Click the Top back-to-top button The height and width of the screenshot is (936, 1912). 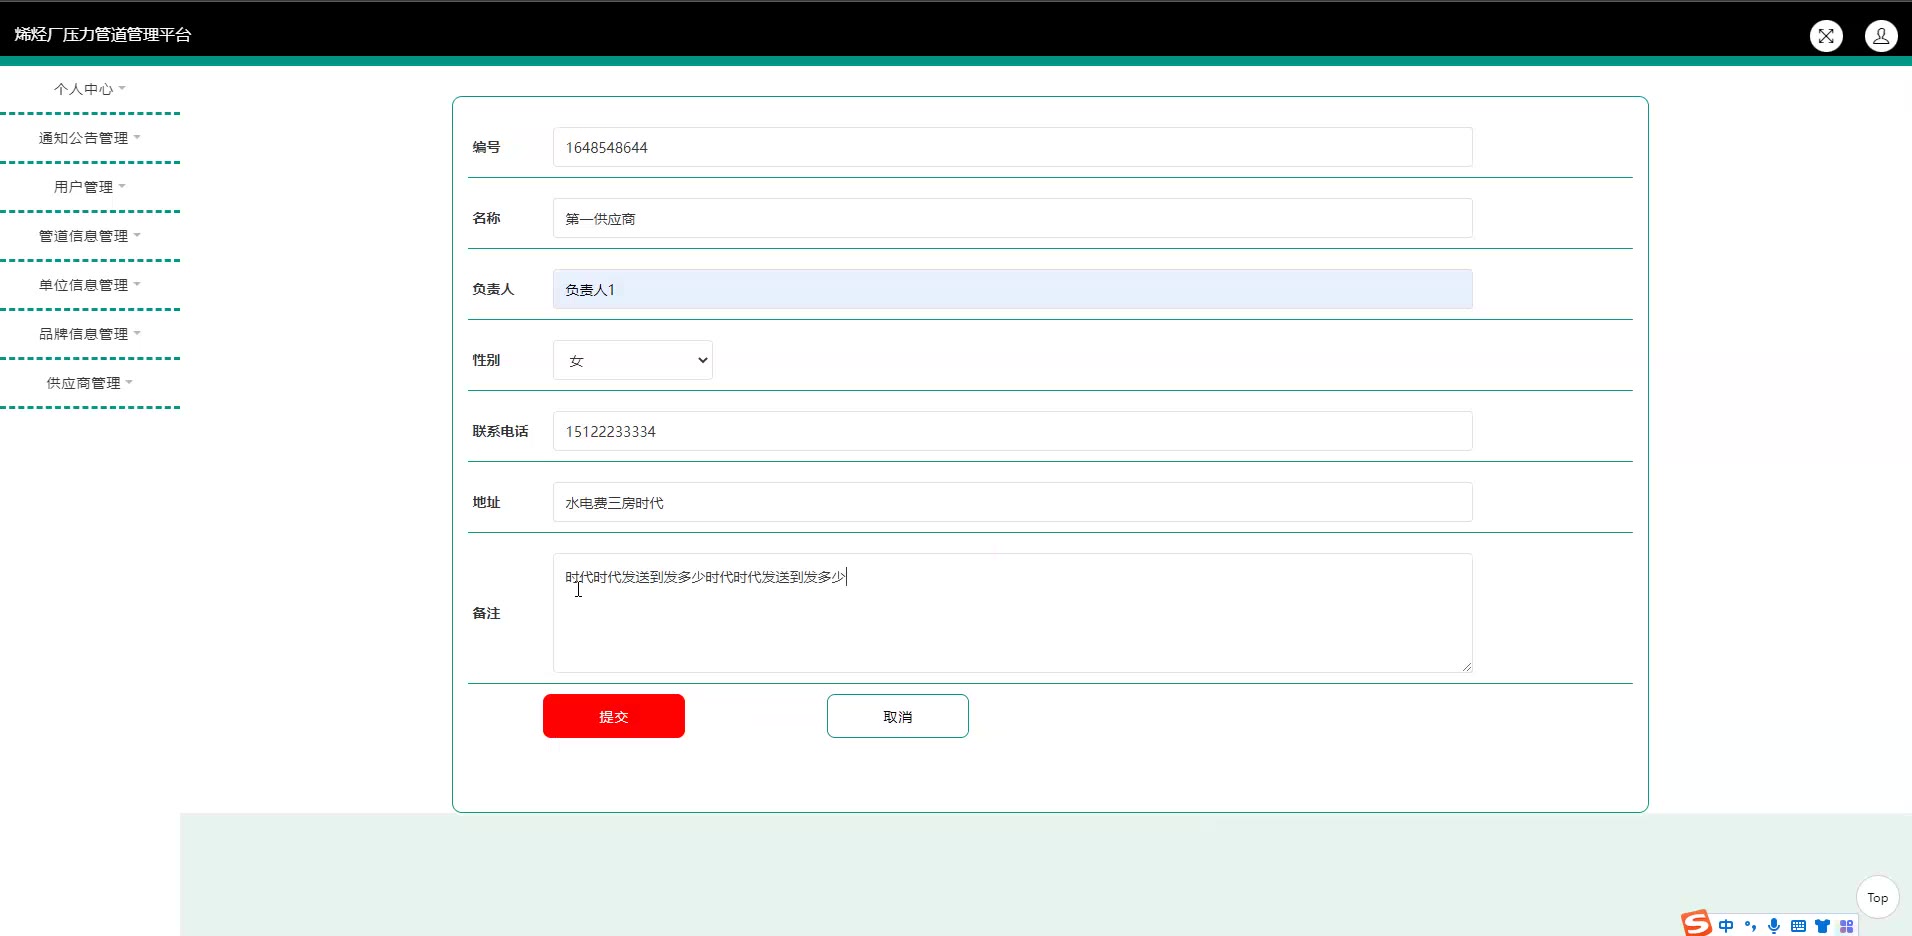1878,897
